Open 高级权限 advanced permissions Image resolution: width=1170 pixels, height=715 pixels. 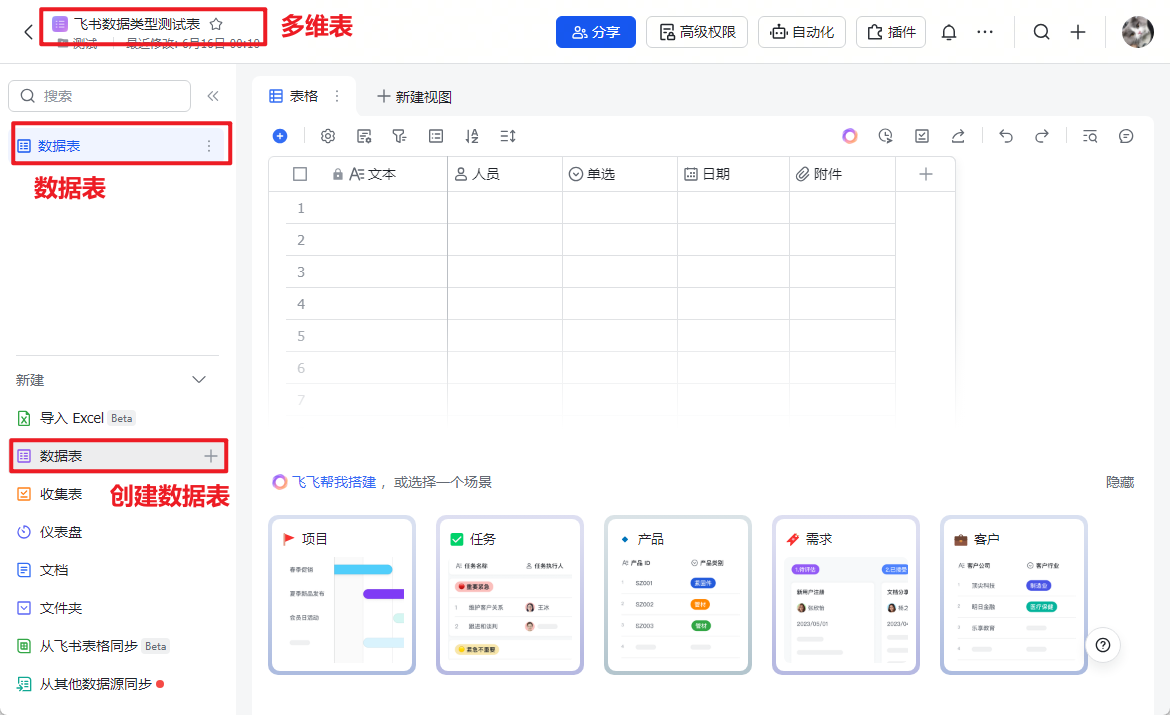[697, 32]
